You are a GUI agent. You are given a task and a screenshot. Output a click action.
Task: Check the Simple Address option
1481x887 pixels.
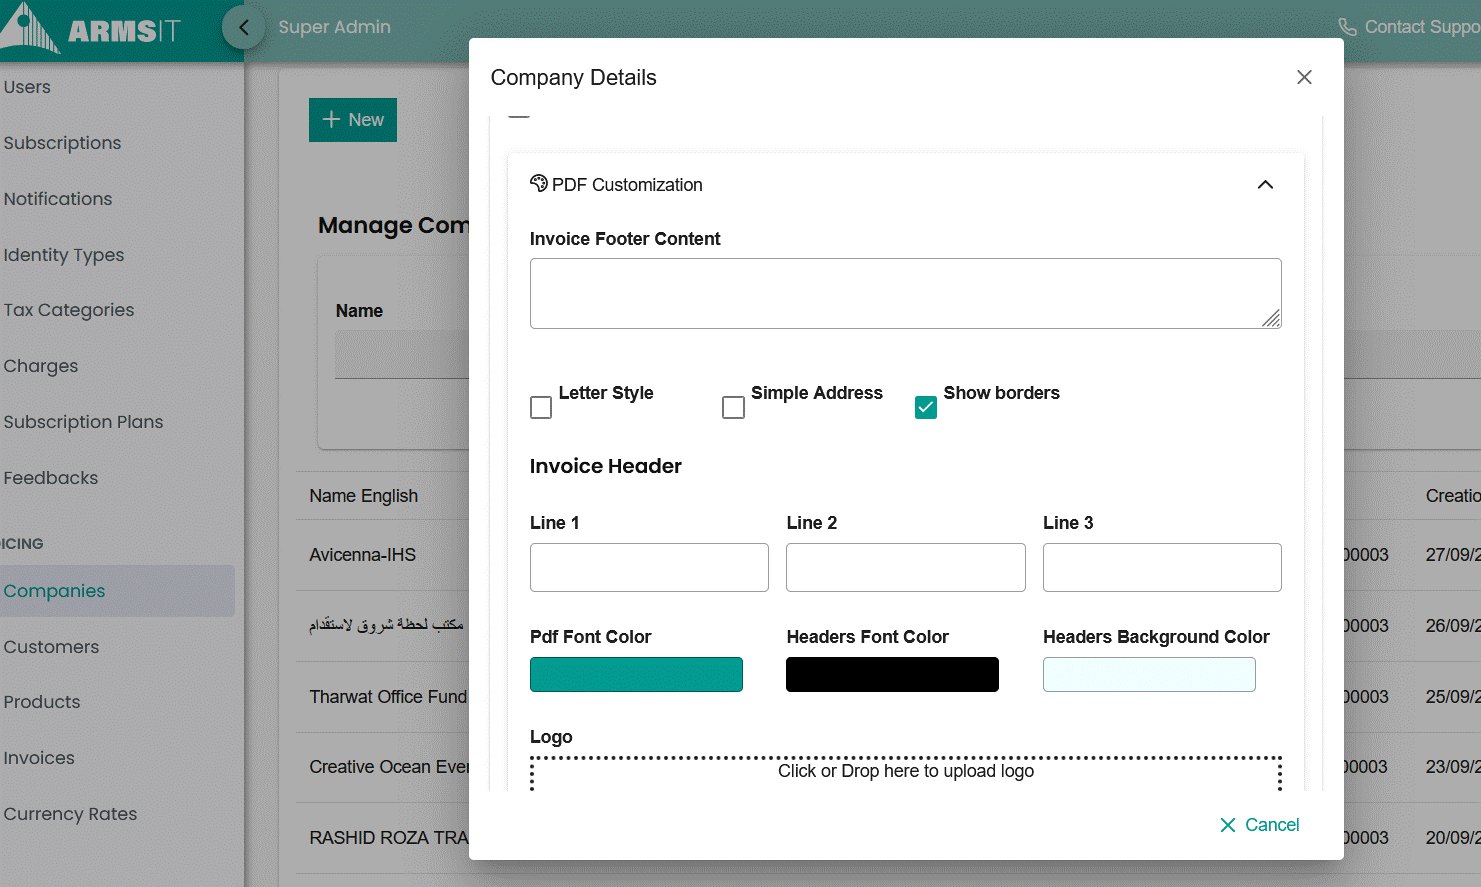tap(733, 407)
